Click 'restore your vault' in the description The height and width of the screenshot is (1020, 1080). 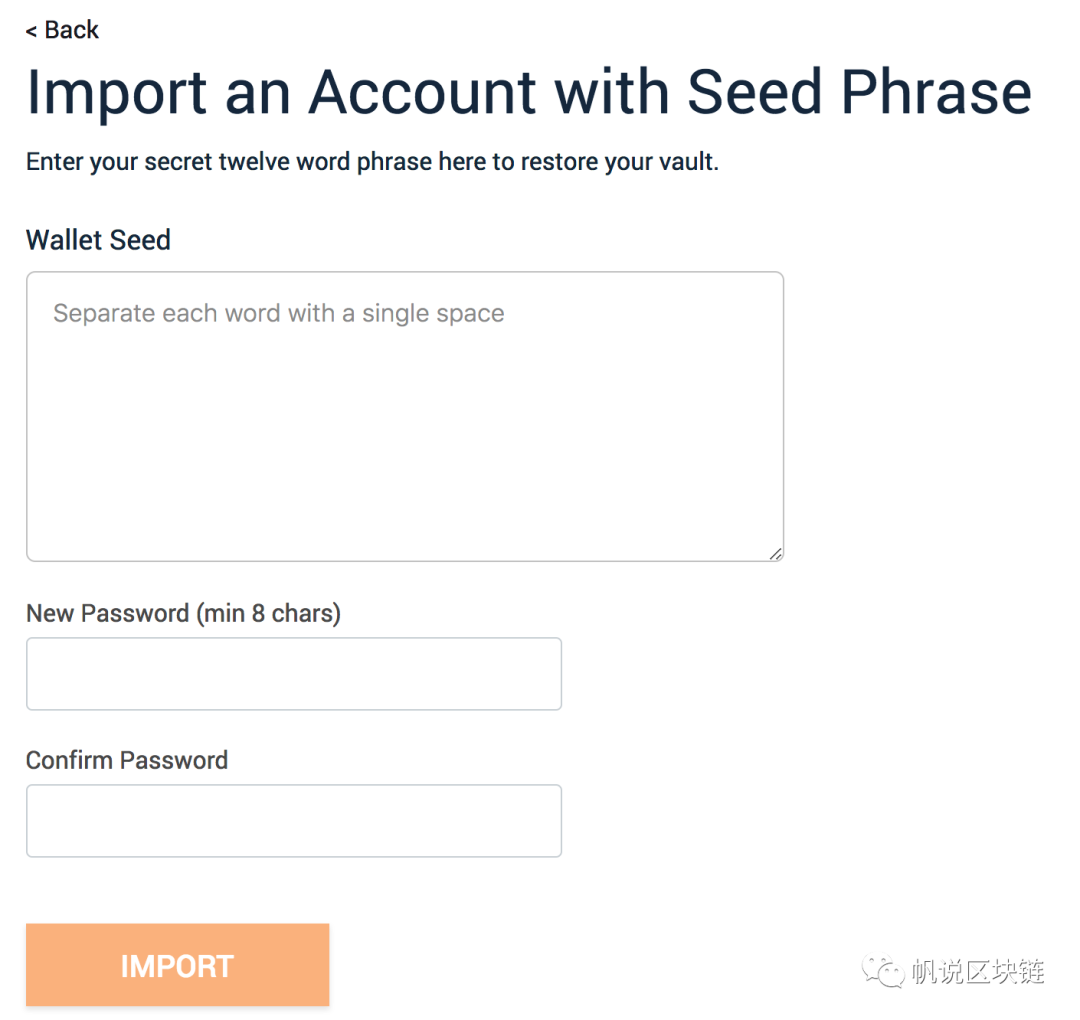pos(619,162)
